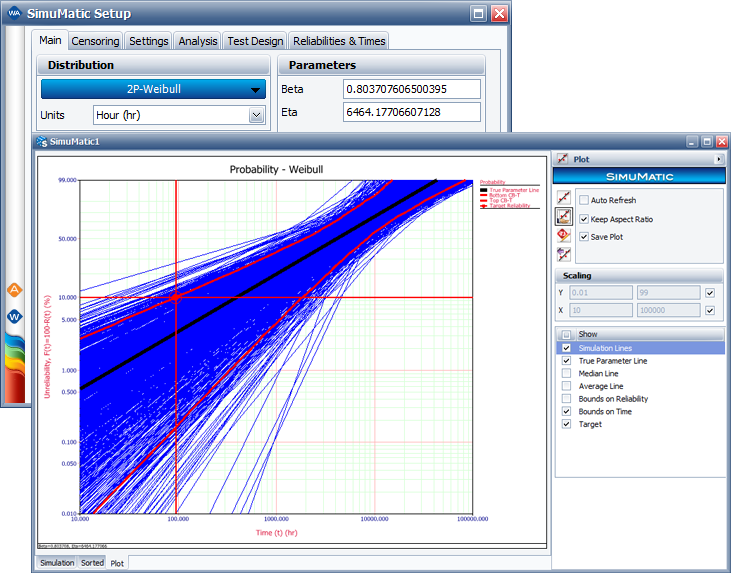Open the Sorted tab at bottom
Screen dimensions: 731x573
[x=92, y=563]
